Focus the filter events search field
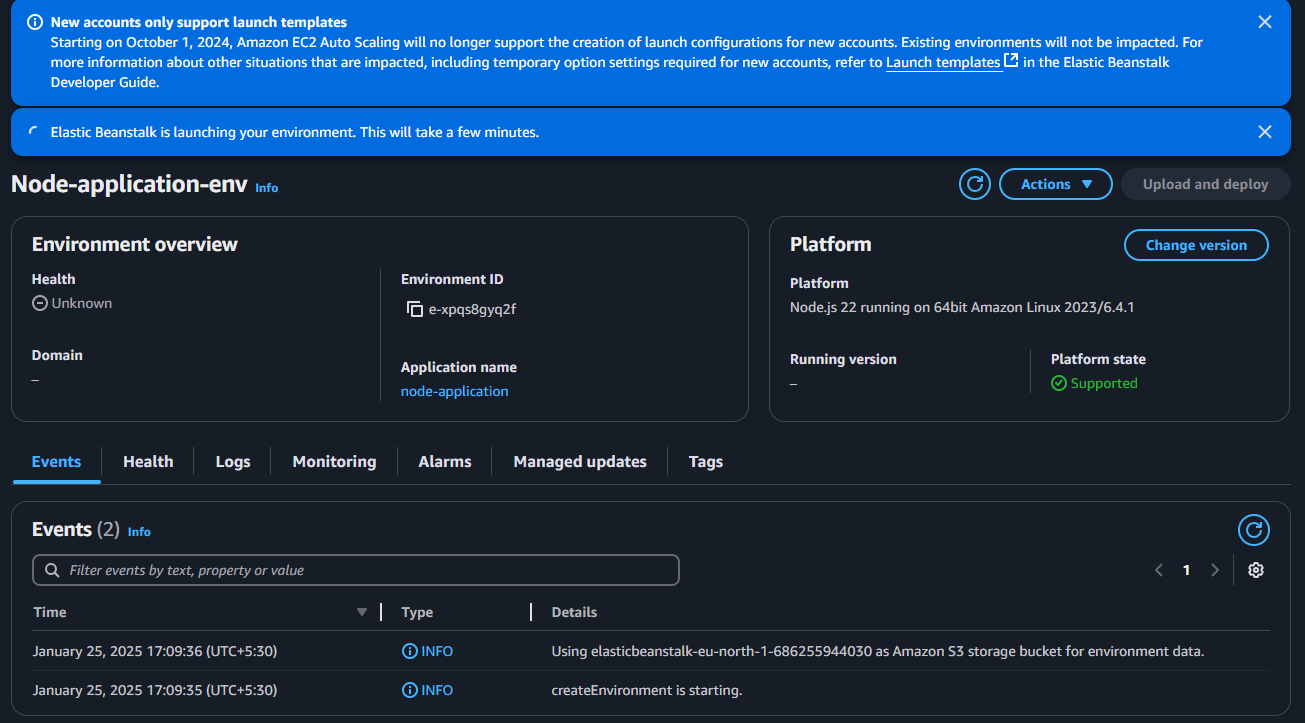 (x=356, y=570)
